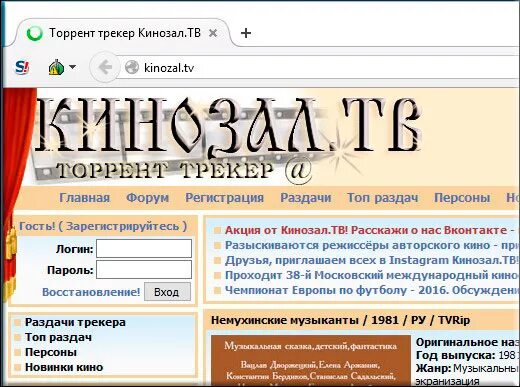Open a new browser tab
Image resolution: width=520 pixels, height=387 pixels.
click(246, 33)
